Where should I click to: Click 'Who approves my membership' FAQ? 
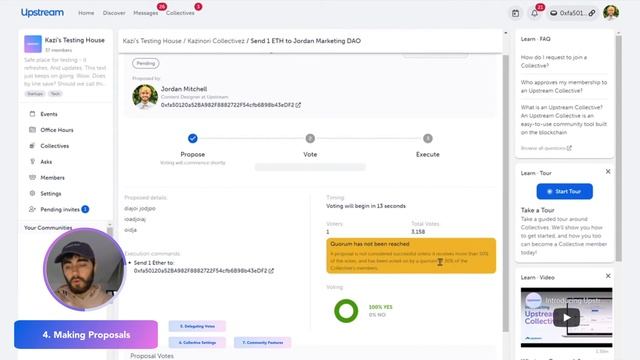(564, 87)
